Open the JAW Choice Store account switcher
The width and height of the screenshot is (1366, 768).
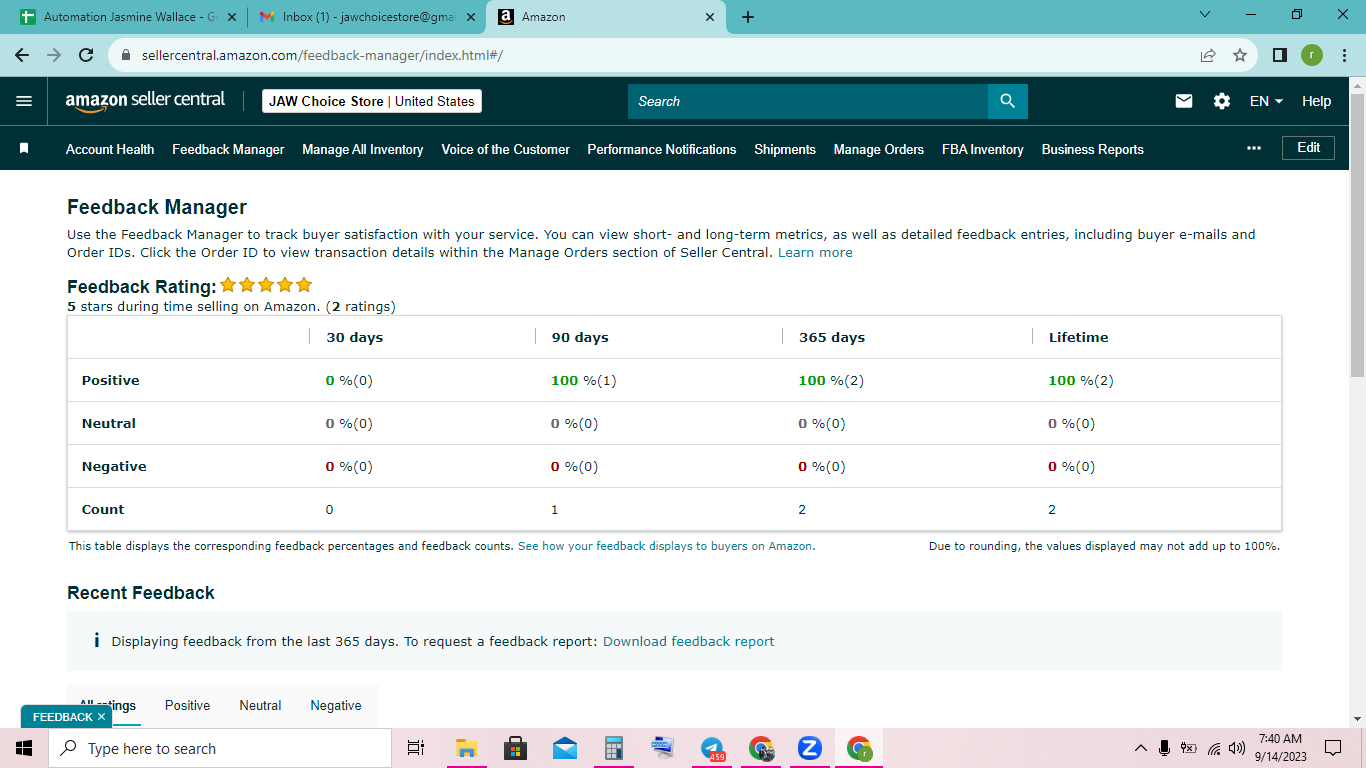[372, 101]
